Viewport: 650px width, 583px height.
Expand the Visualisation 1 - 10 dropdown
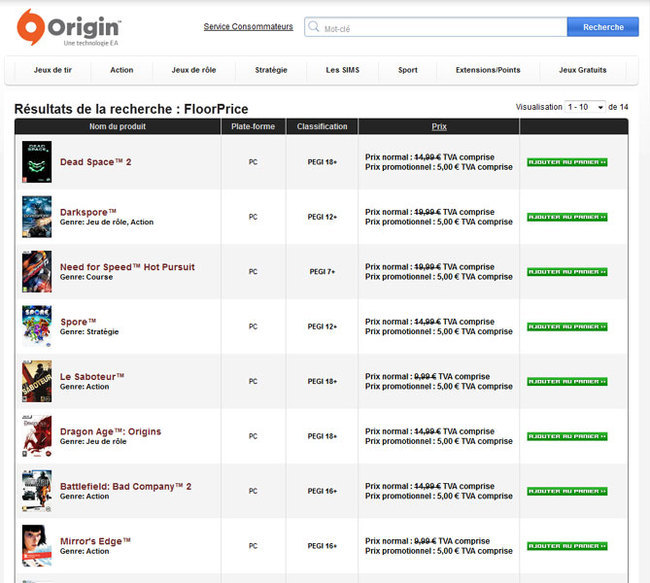click(x=585, y=107)
